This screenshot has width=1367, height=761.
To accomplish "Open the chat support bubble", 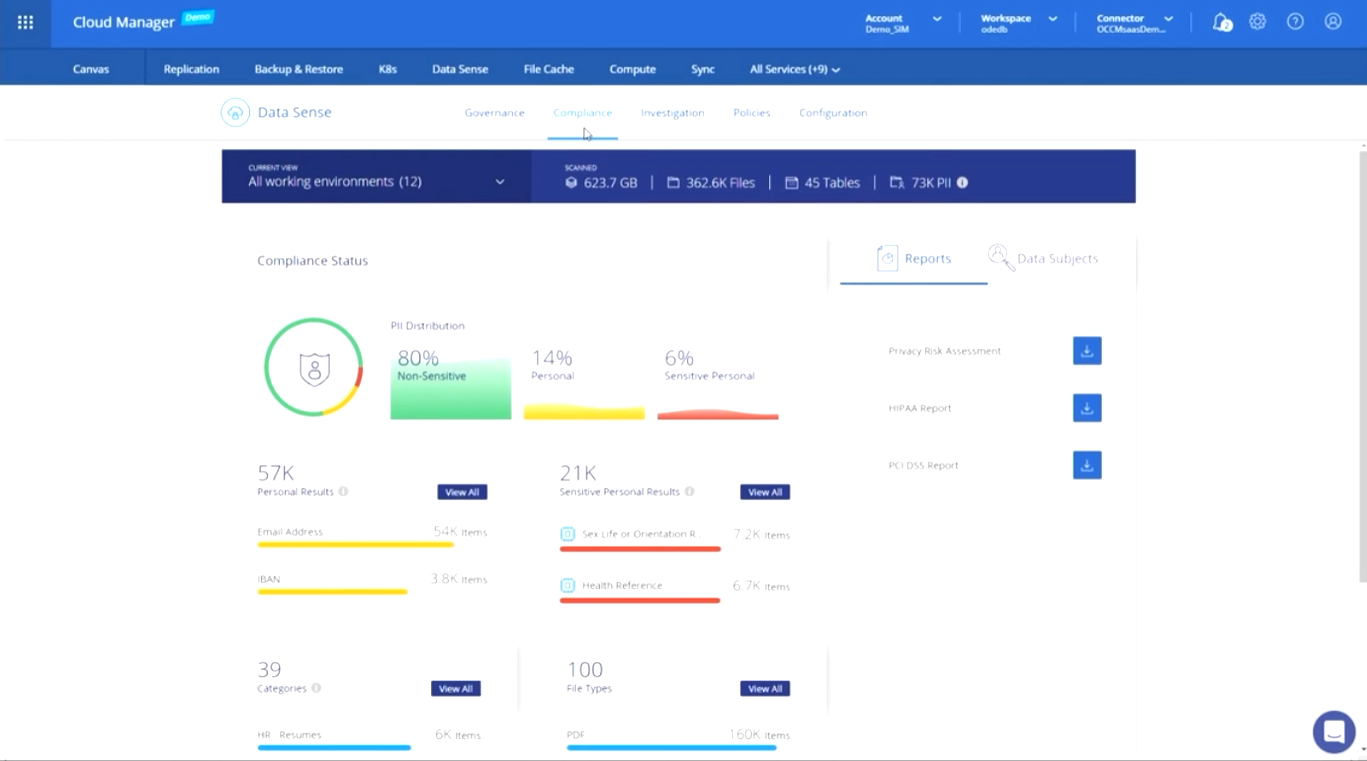I will point(1333,732).
